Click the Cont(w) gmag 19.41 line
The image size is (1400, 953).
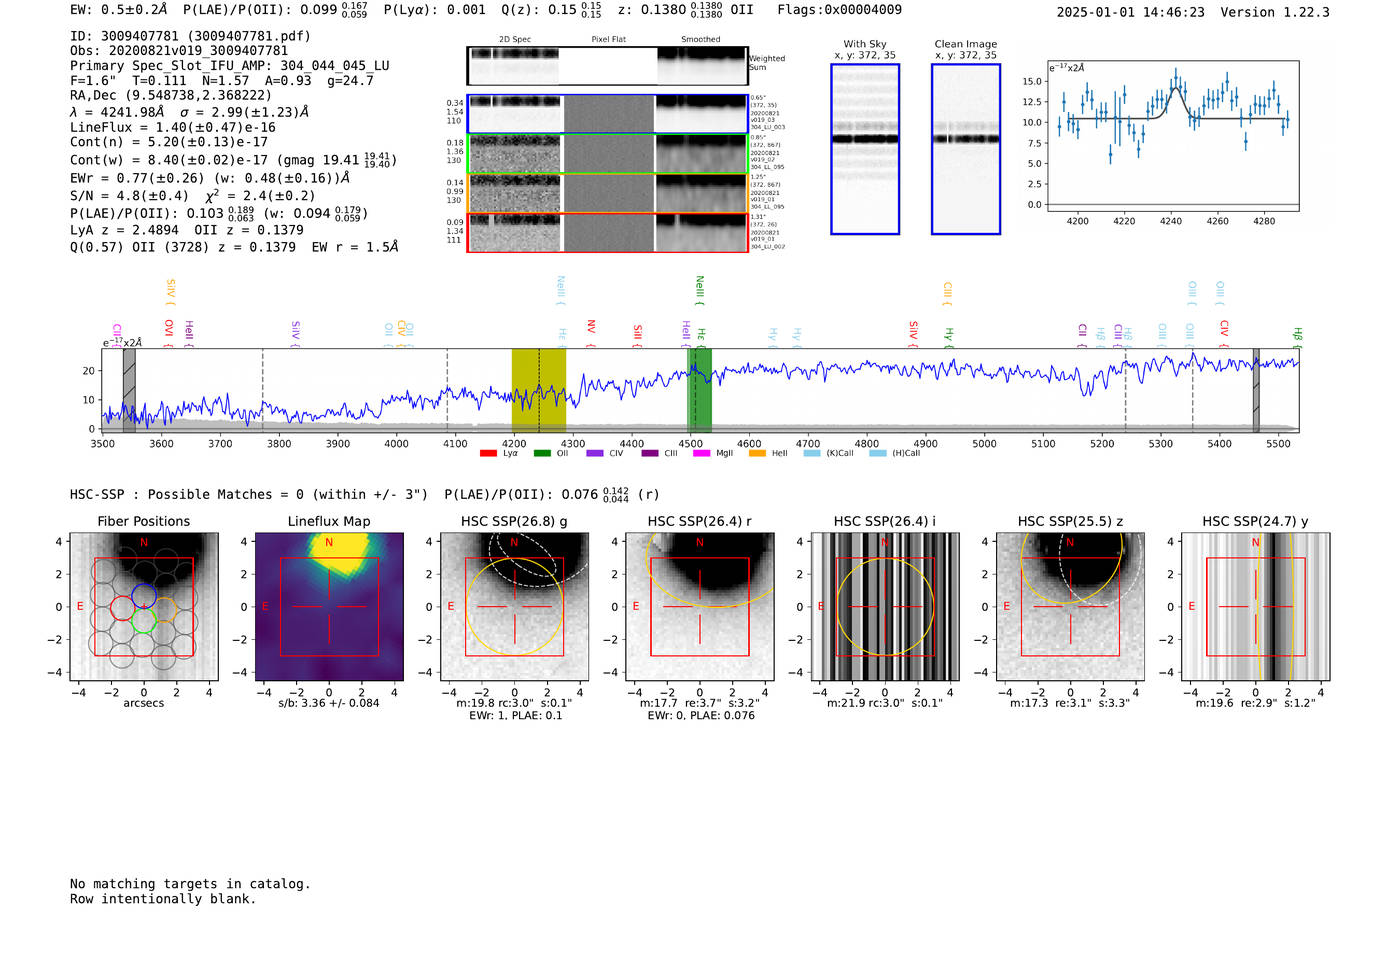point(233,160)
